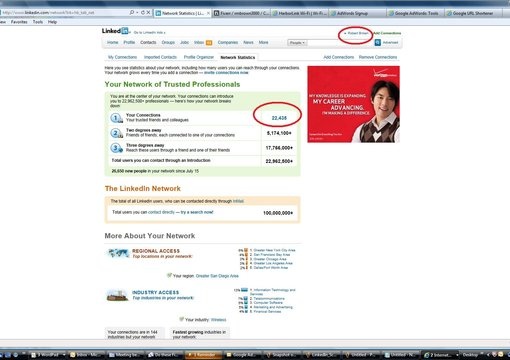Click the try a search now link

pos(197,212)
